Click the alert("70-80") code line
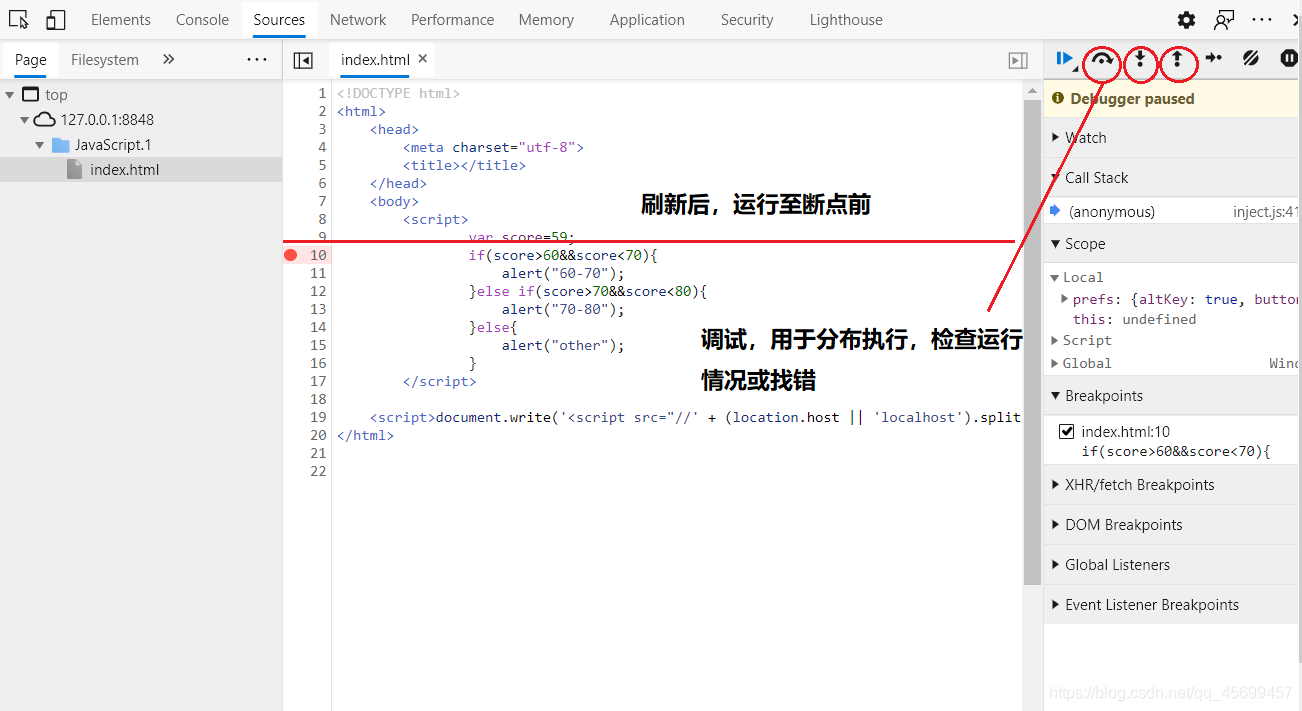The image size is (1302, 711). click(563, 309)
